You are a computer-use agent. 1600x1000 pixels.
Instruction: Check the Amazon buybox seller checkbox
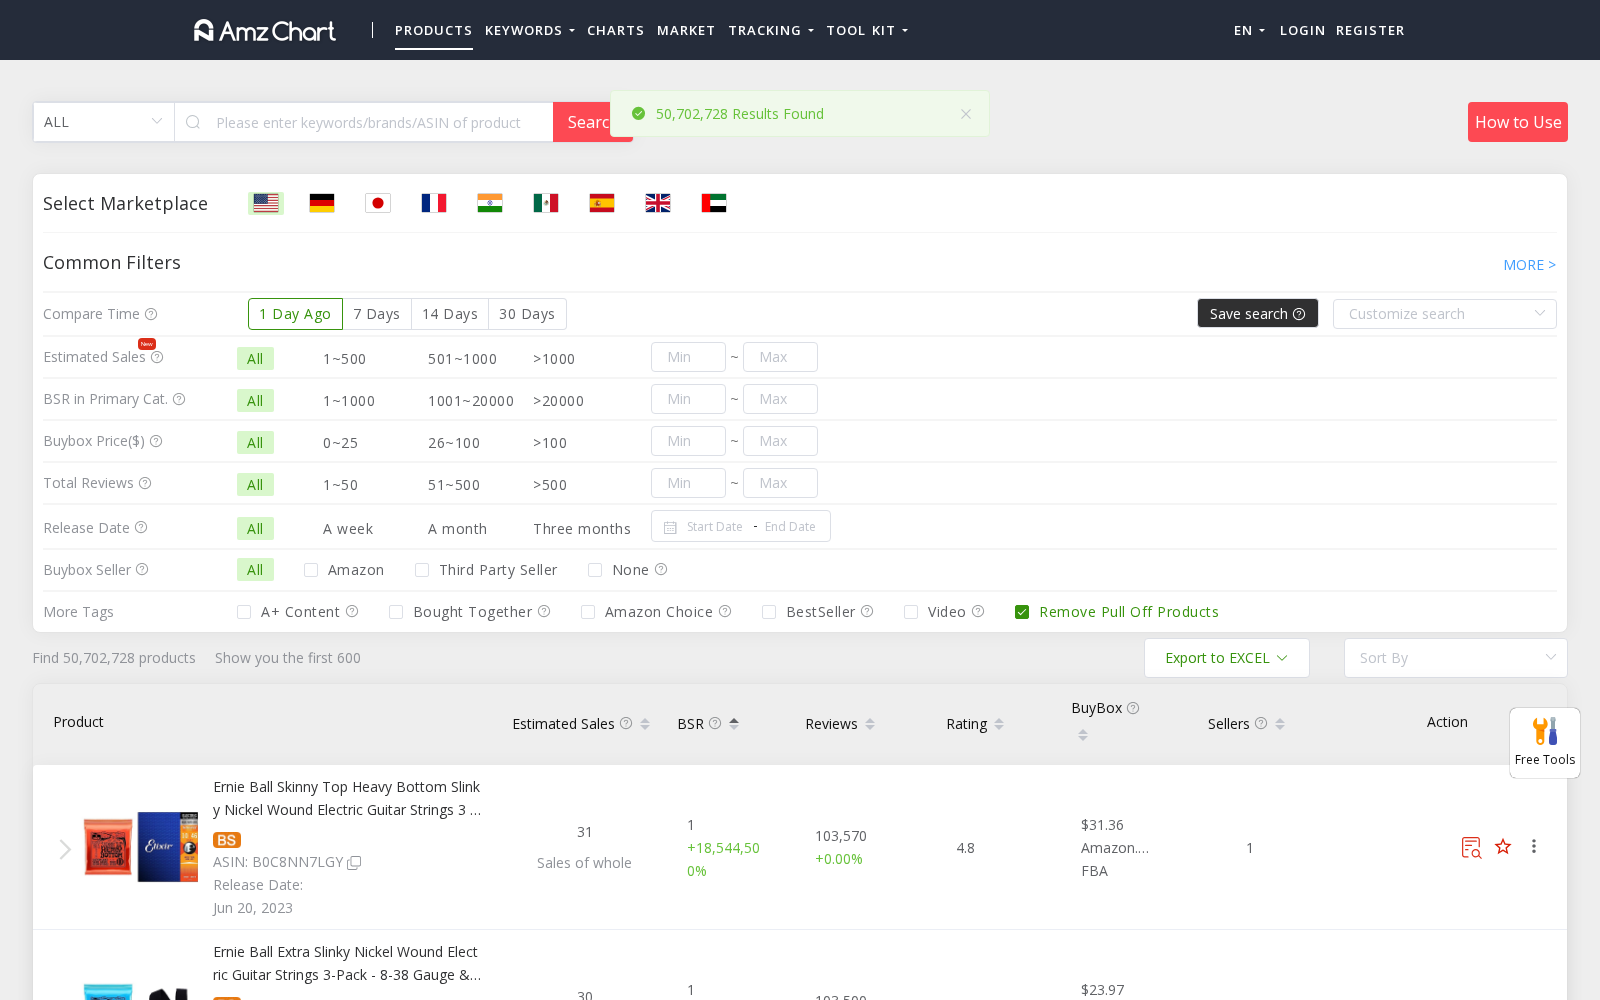[311, 570]
